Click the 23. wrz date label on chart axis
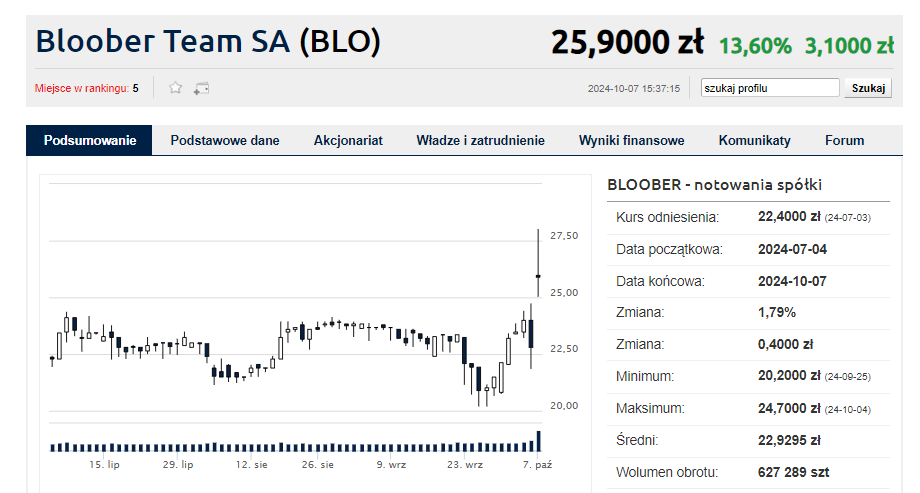 [x=465, y=465]
